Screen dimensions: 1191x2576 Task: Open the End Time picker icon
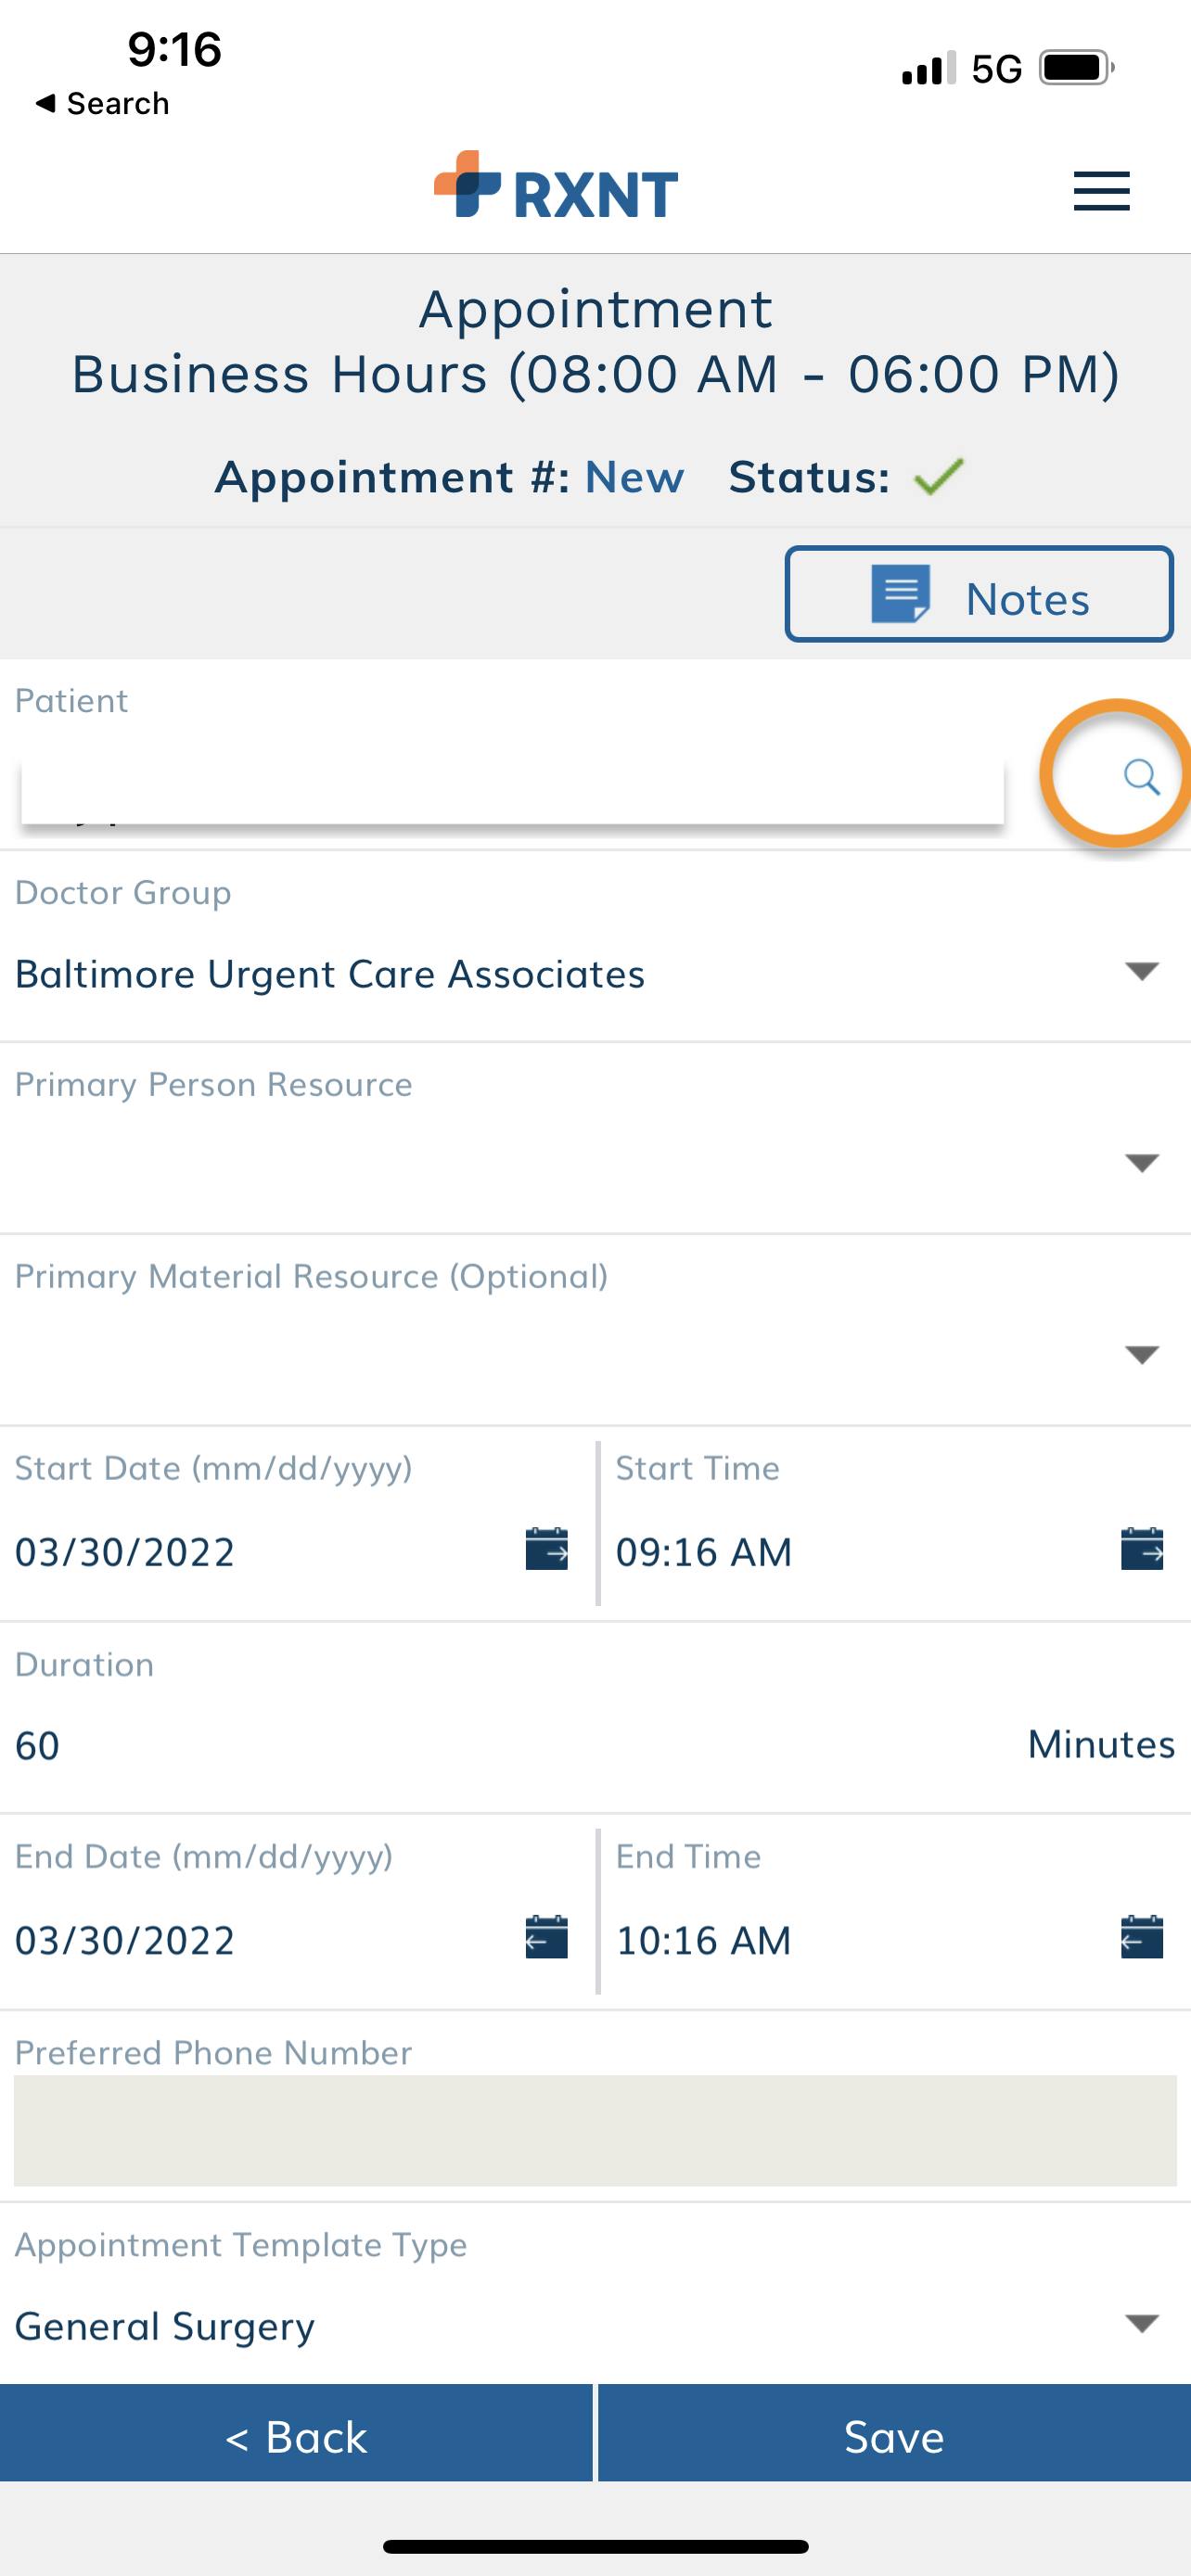pos(1141,1937)
